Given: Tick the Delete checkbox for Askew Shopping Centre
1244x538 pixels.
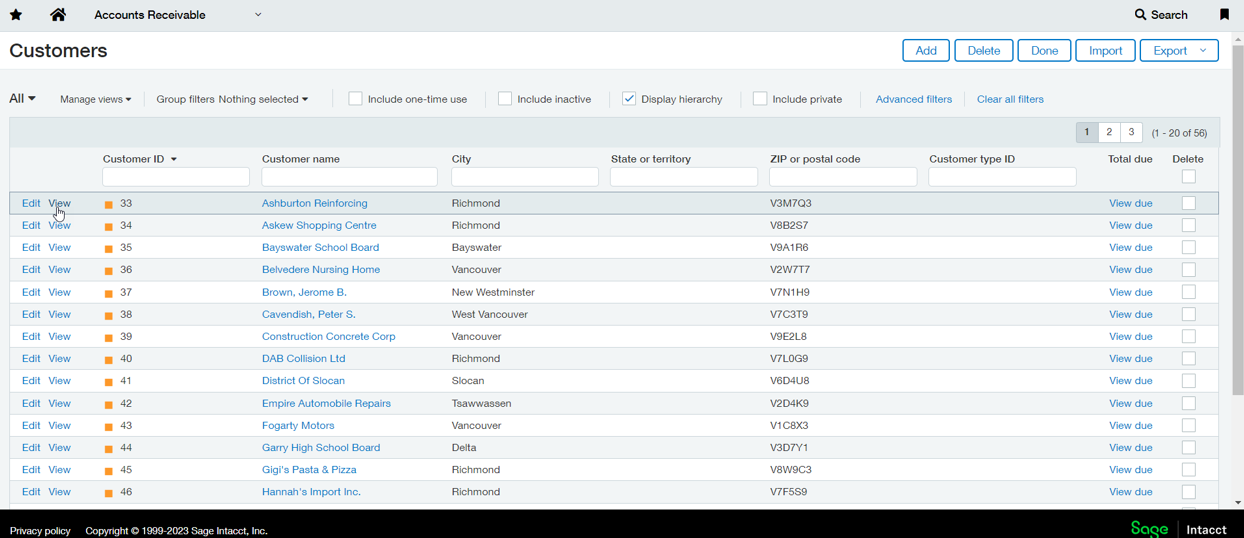Looking at the screenshot, I should point(1188,226).
